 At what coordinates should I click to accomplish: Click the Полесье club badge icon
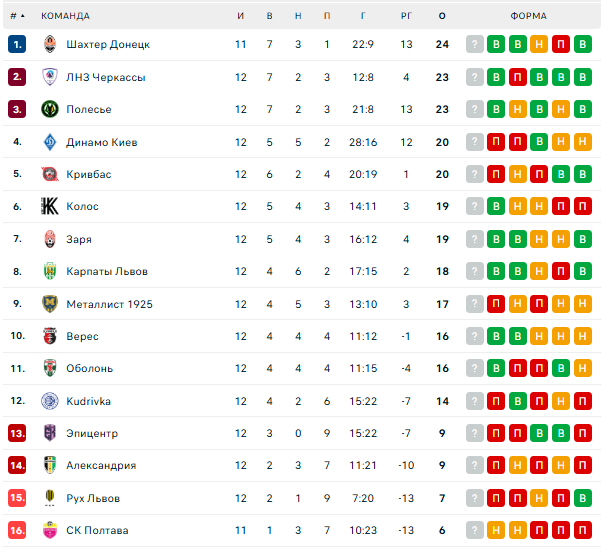click(50, 109)
